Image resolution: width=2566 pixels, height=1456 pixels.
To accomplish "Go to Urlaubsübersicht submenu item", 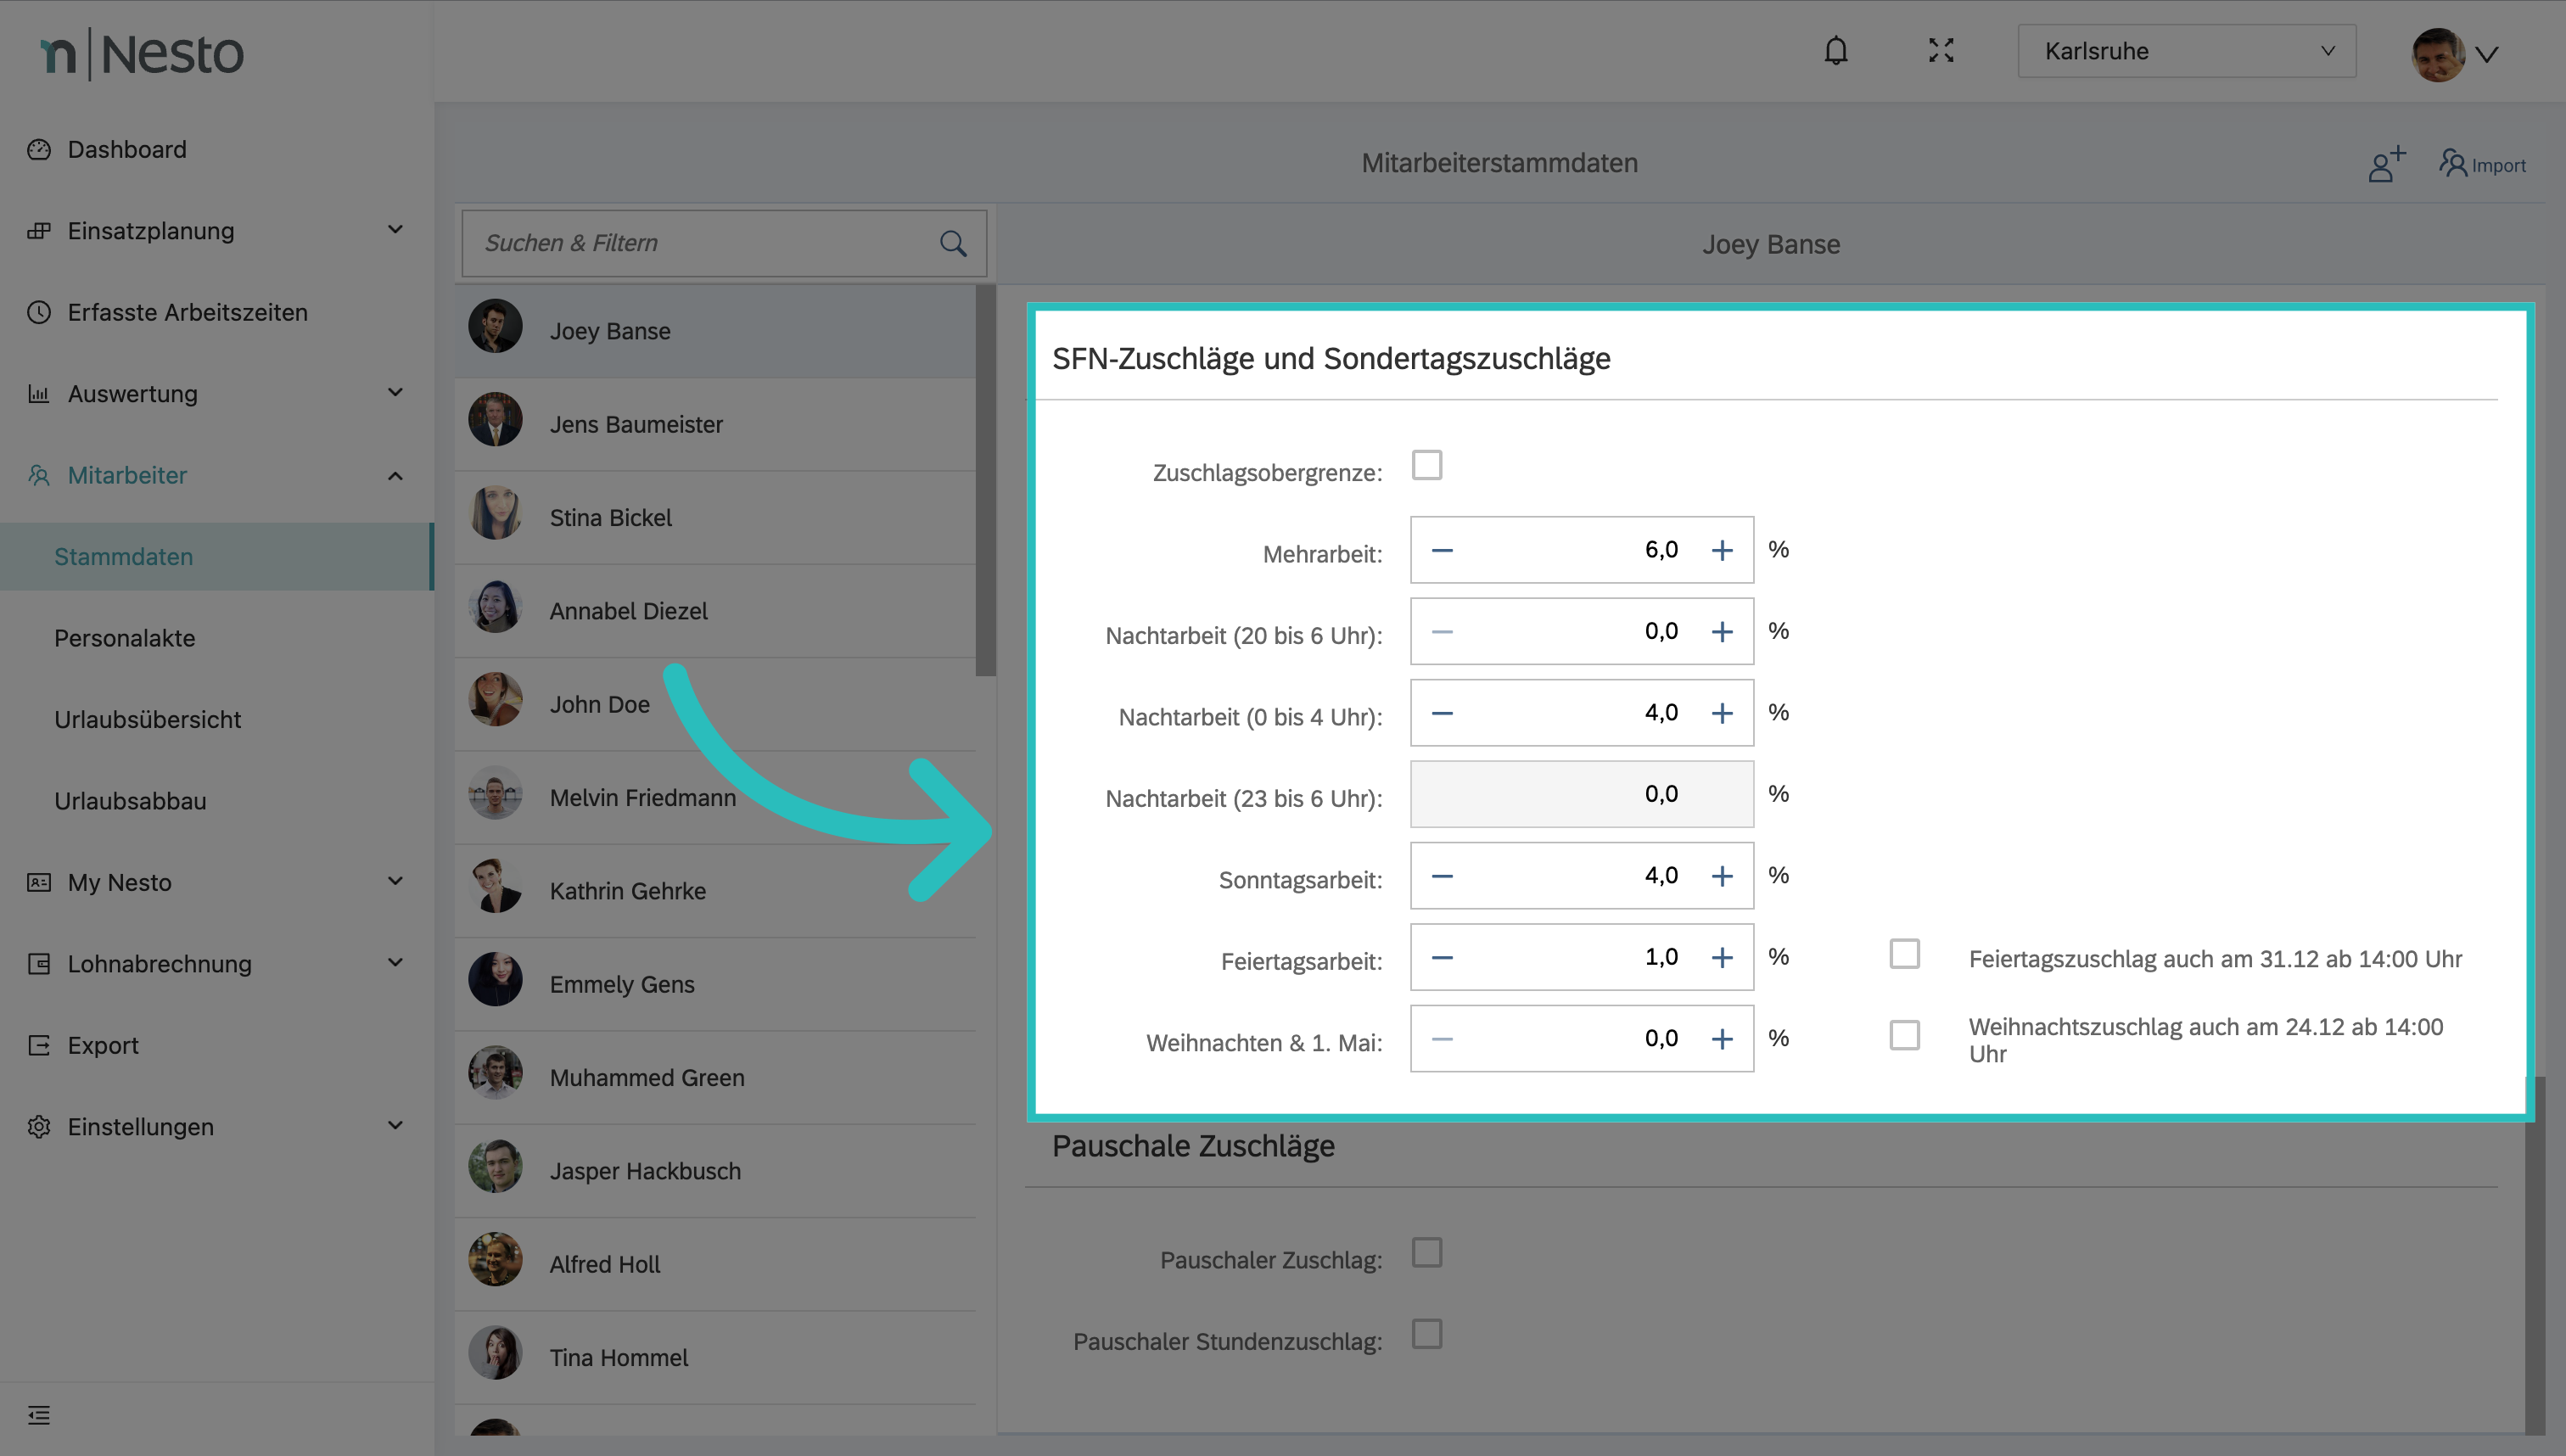I will pyautogui.click(x=148, y=719).
